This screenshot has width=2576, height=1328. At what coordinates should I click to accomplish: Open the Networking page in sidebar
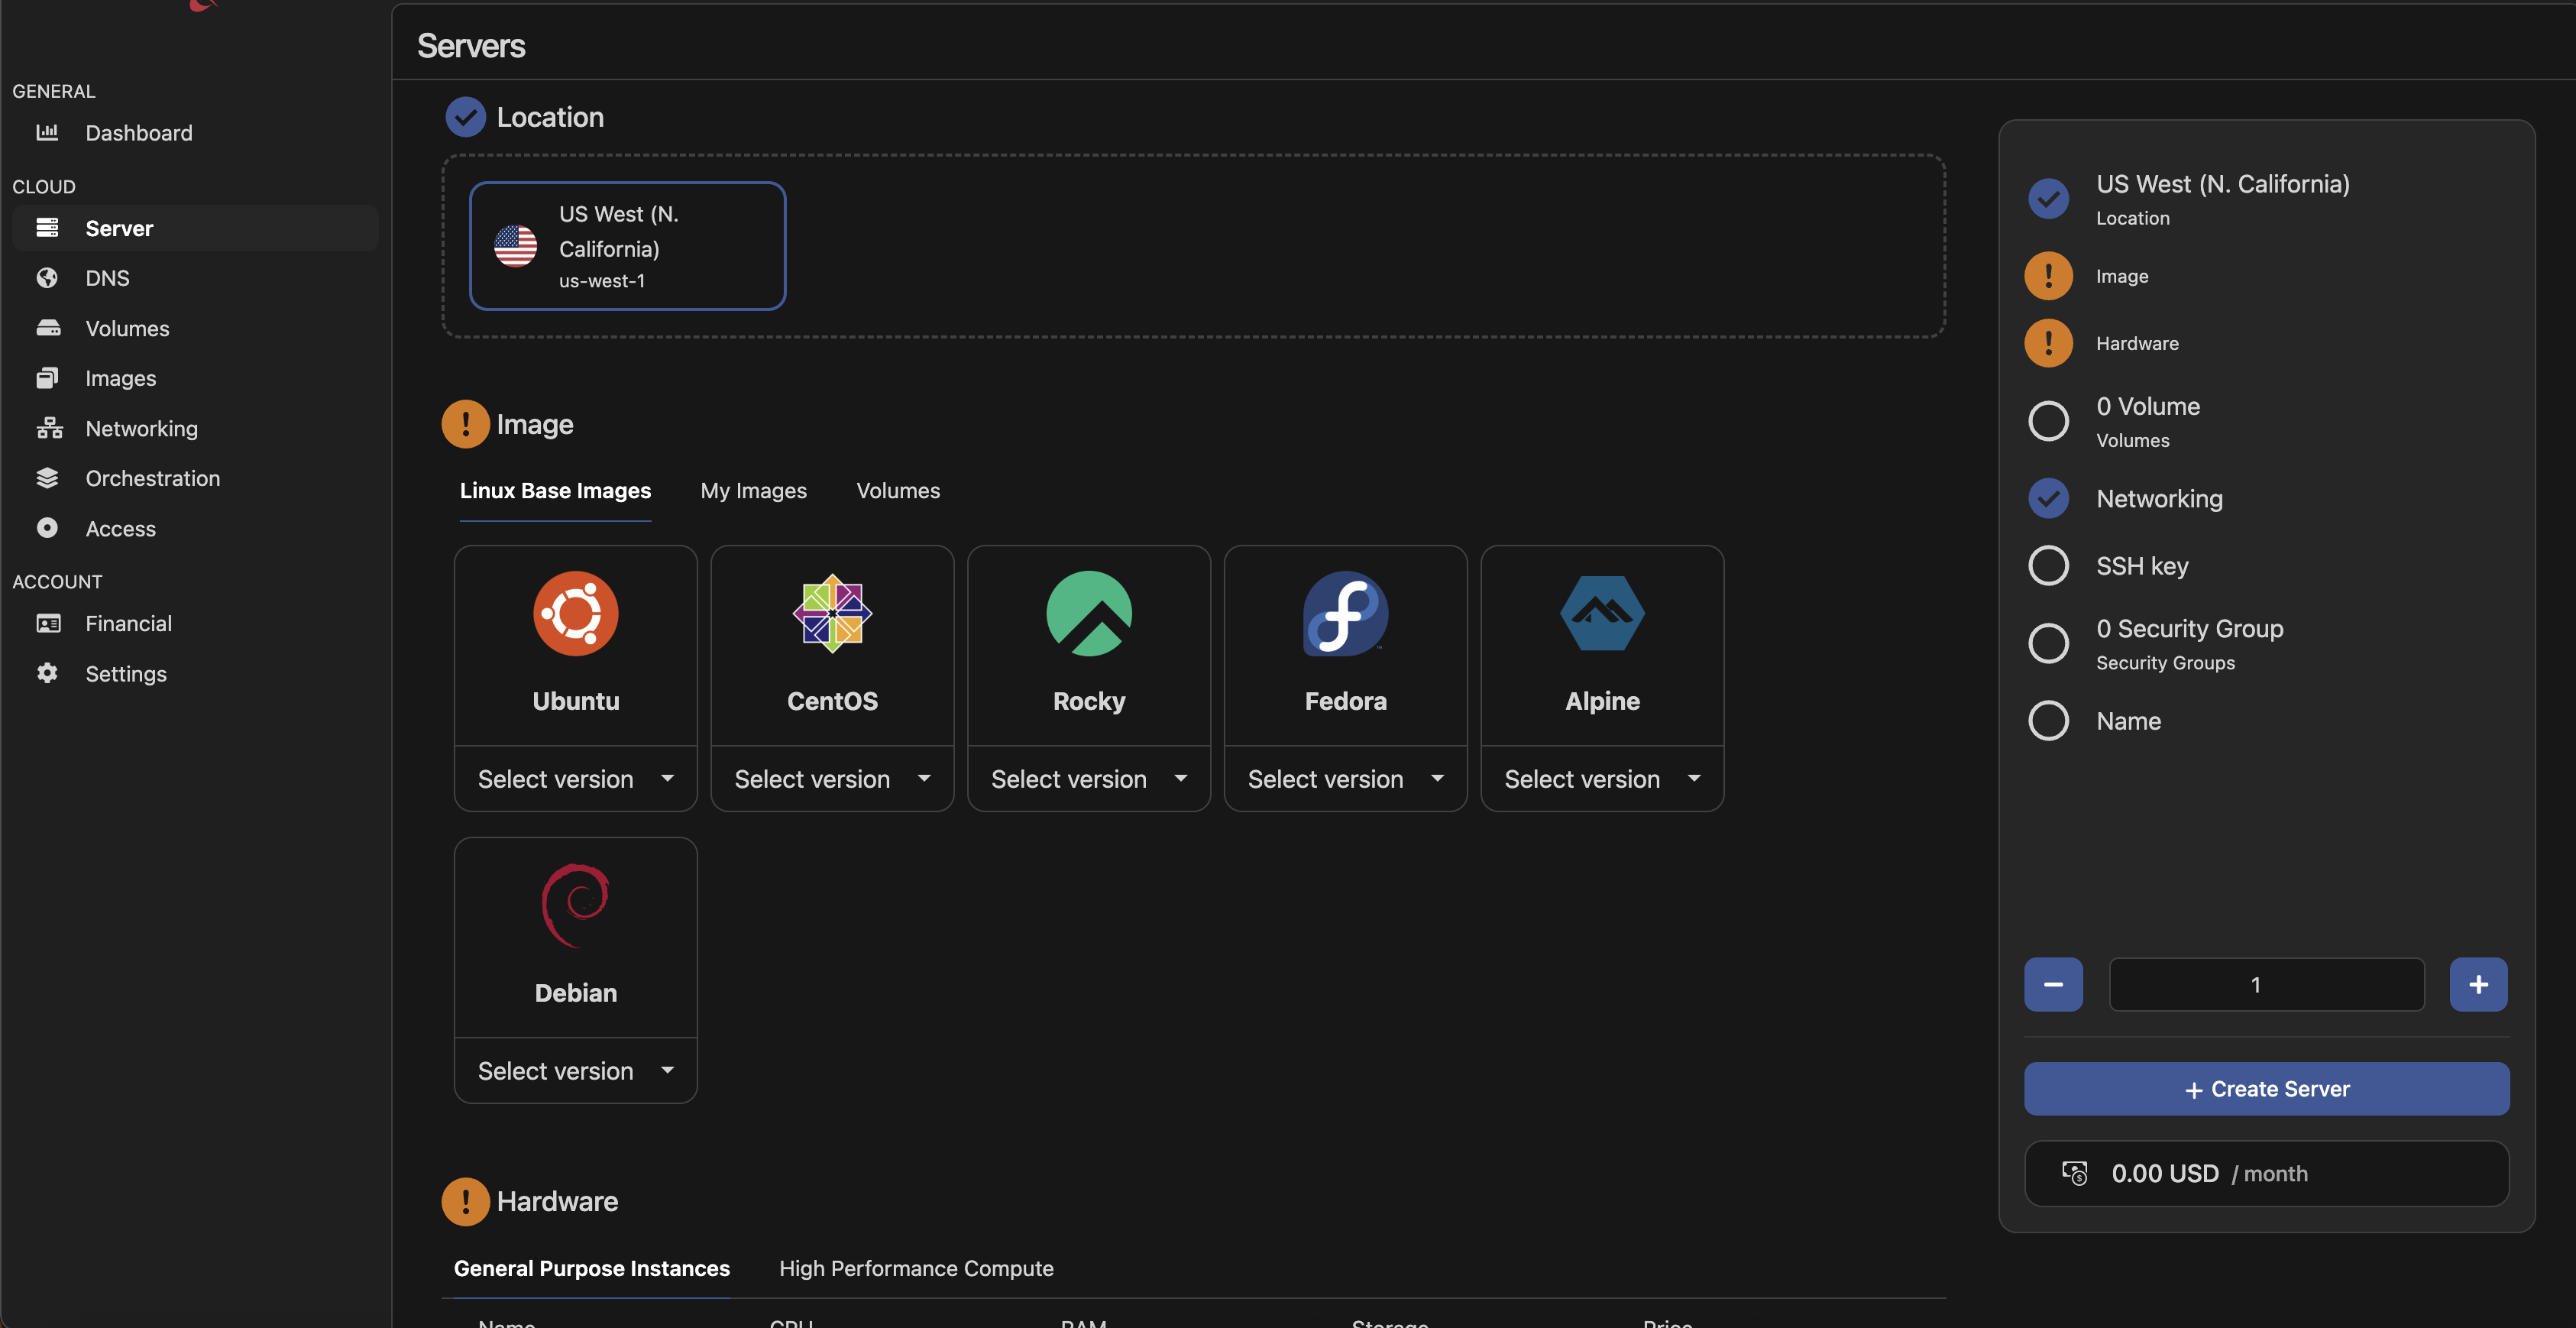tap(141, 428)
